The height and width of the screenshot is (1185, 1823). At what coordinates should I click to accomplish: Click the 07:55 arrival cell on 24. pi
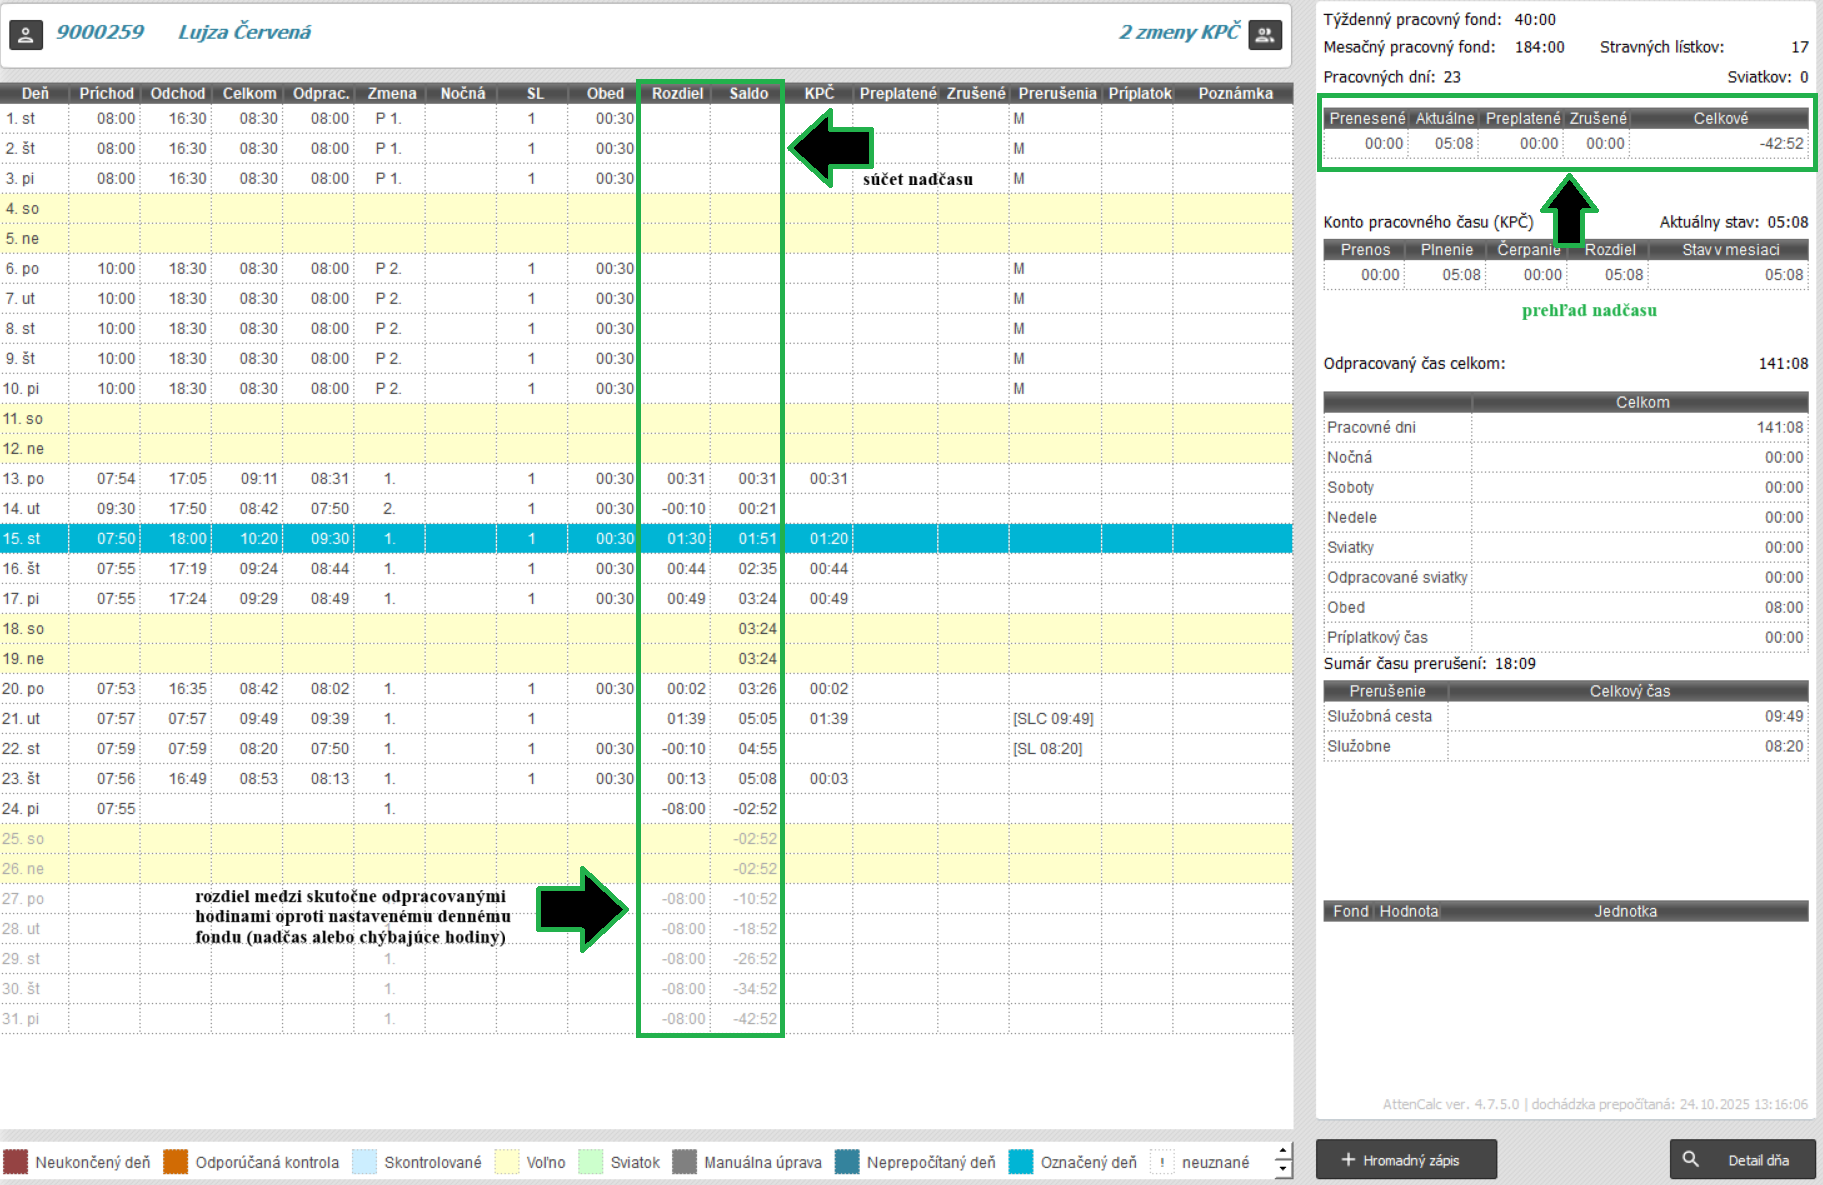click(x=116, y=808)
